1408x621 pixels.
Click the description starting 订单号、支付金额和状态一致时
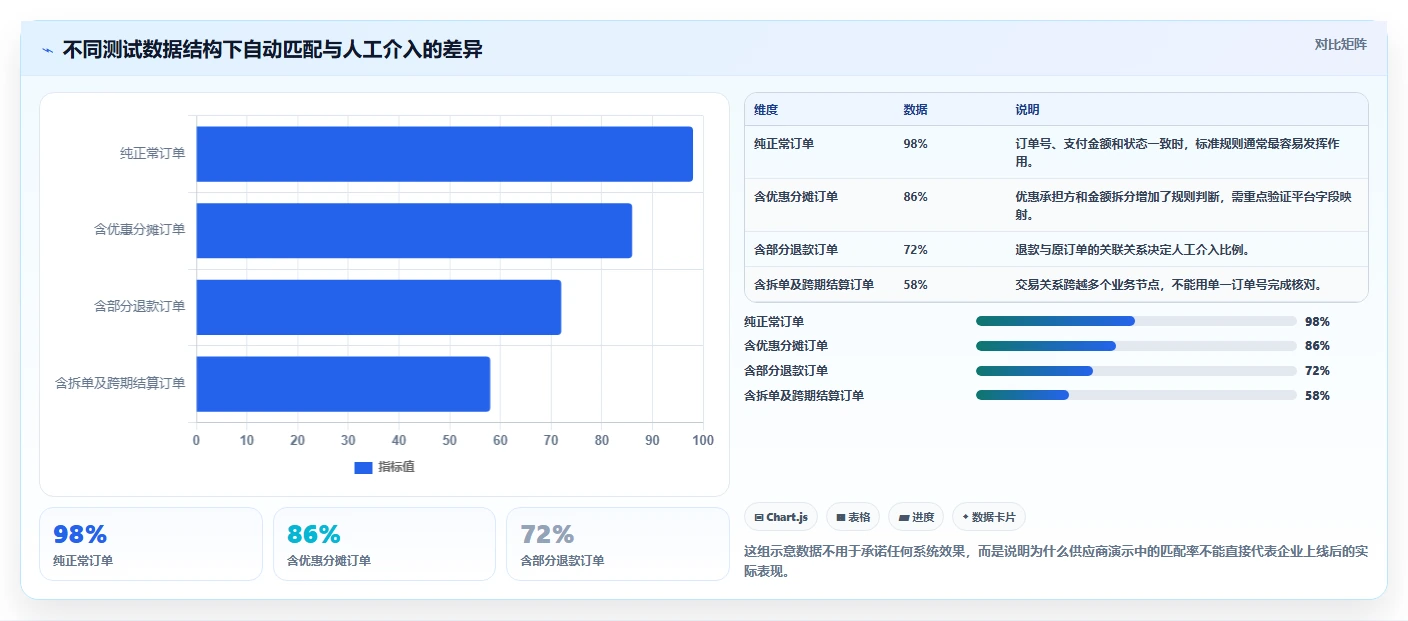click(1177, 153)
